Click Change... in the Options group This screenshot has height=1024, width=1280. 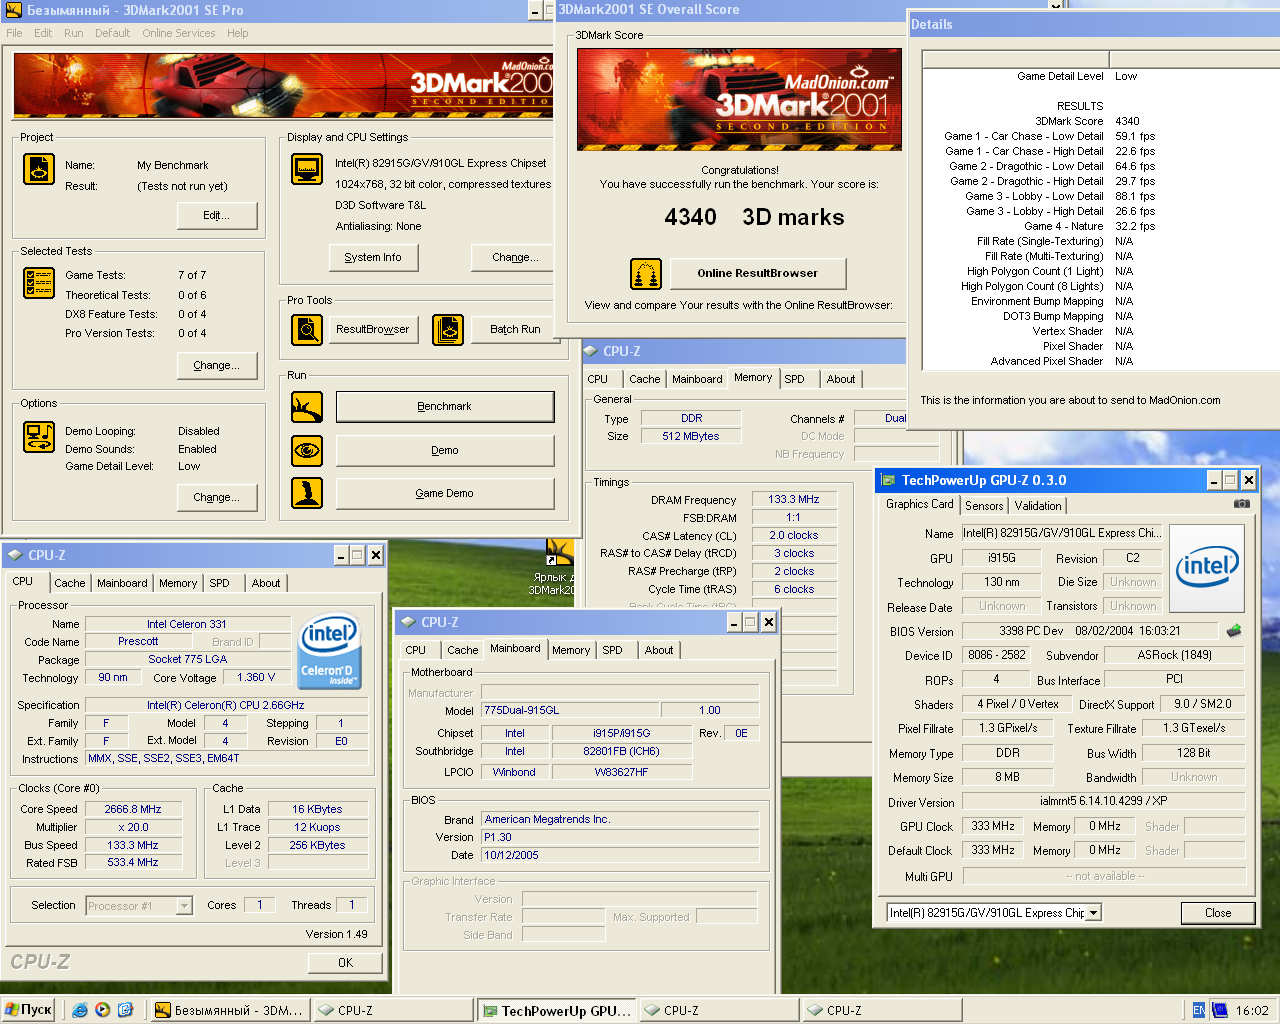(217, 497)
